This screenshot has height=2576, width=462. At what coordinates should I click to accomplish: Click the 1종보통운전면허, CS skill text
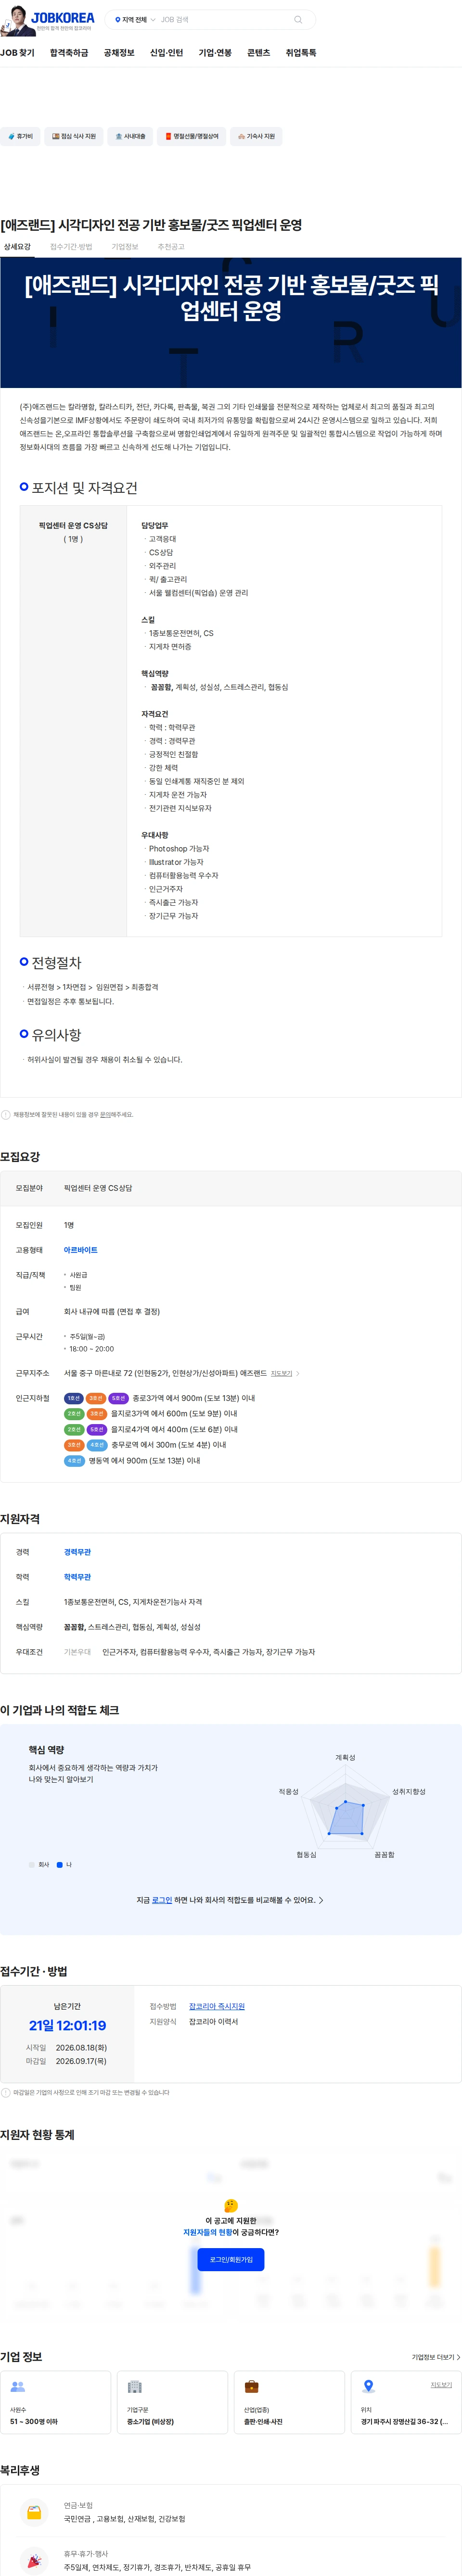(x=181, y=633)
